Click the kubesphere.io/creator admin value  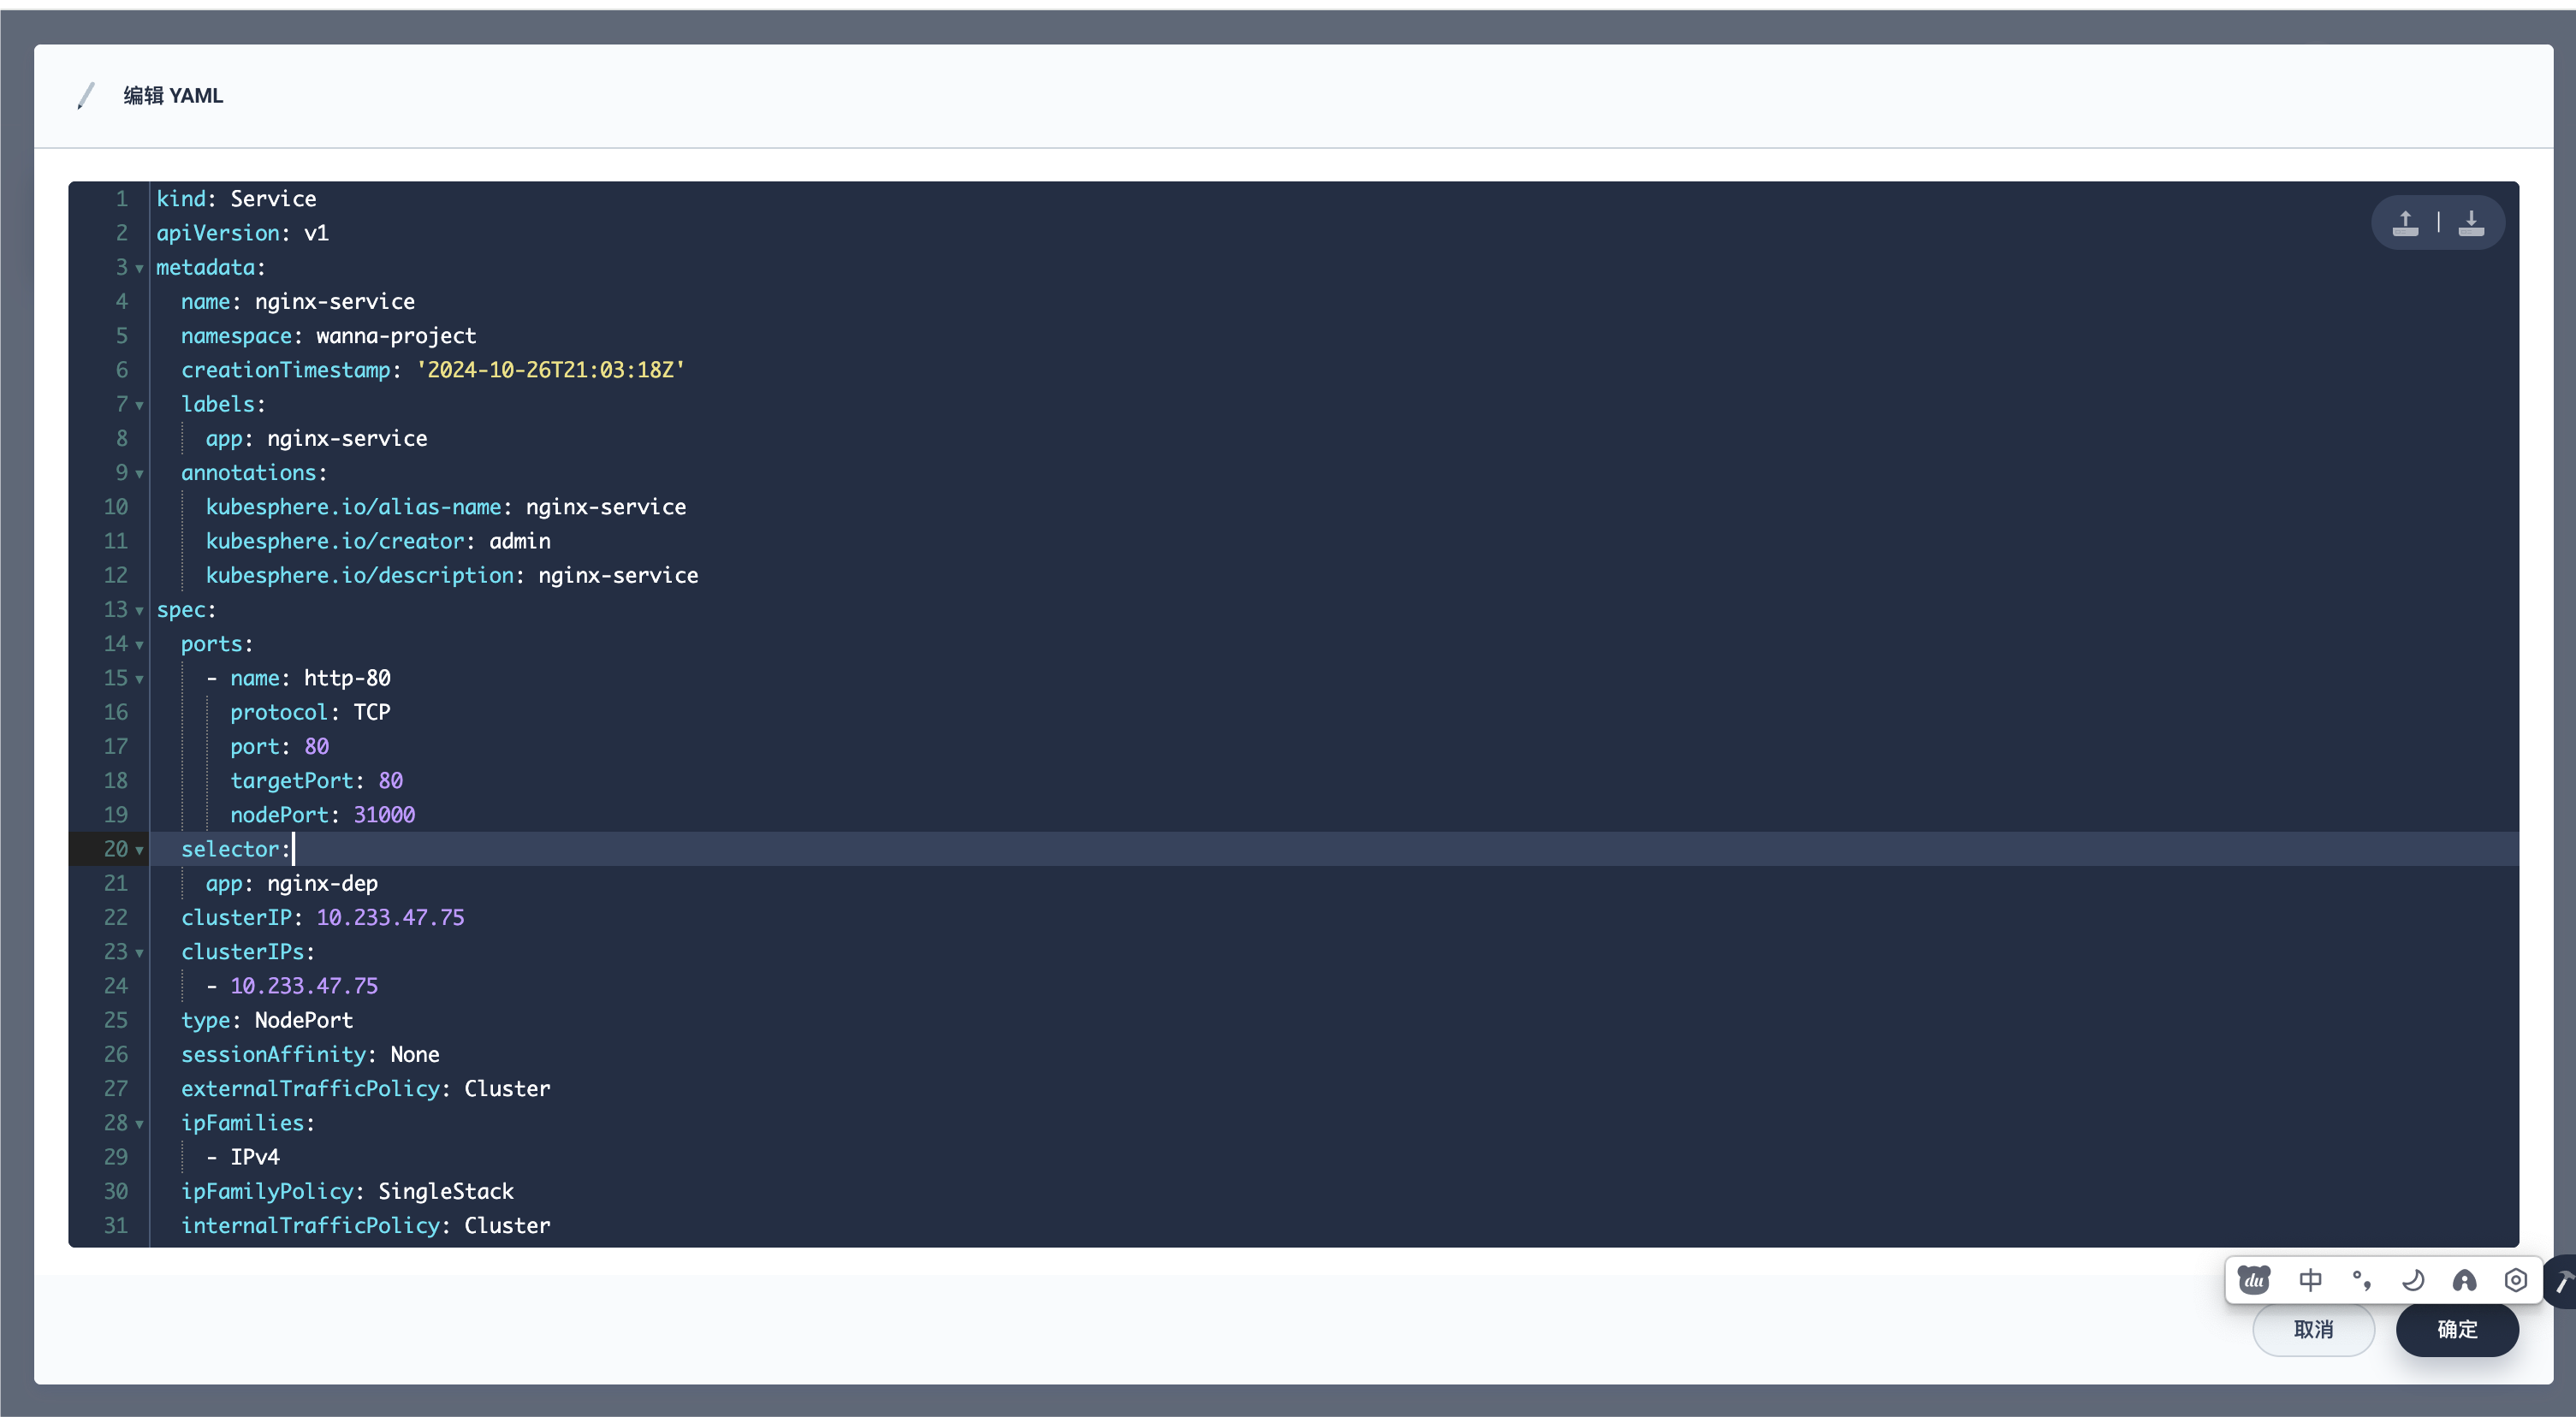(520, 541)
